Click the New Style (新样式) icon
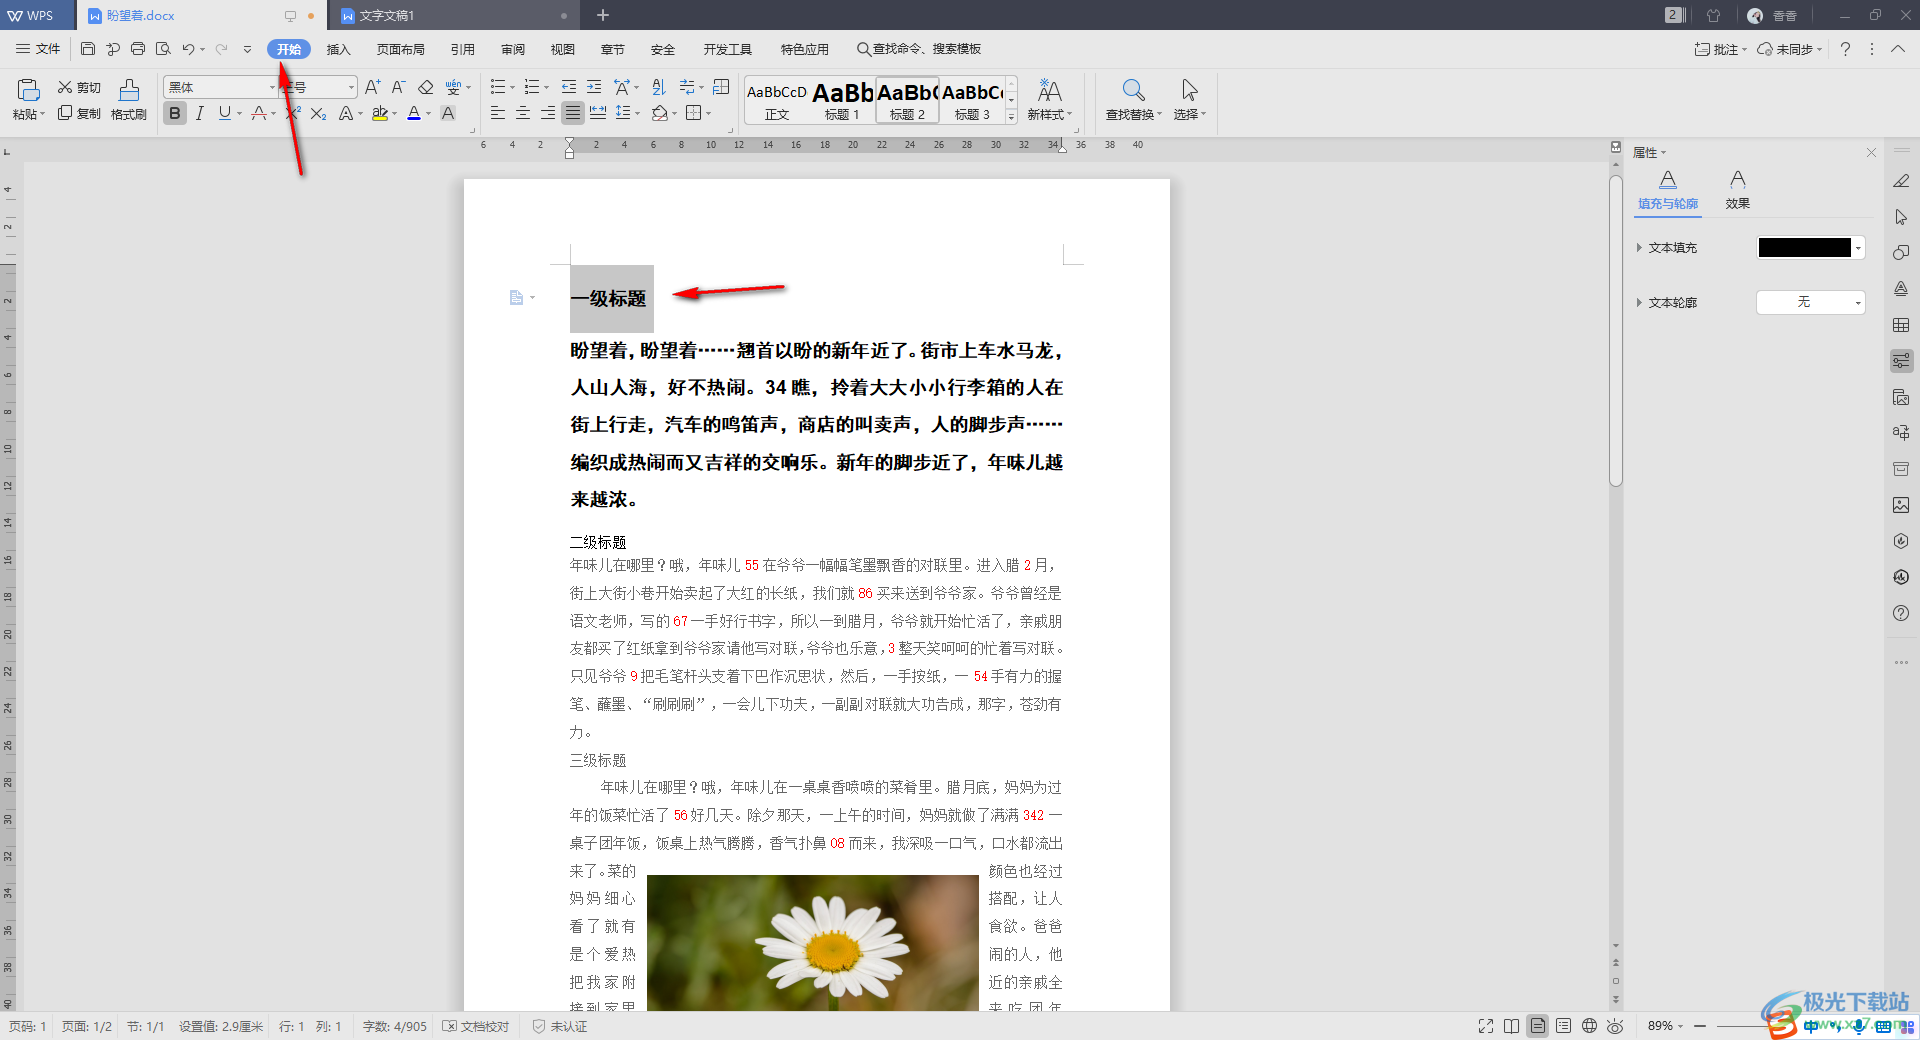This screenshot has height=1040, width=1920. (x=1049, y=91)
